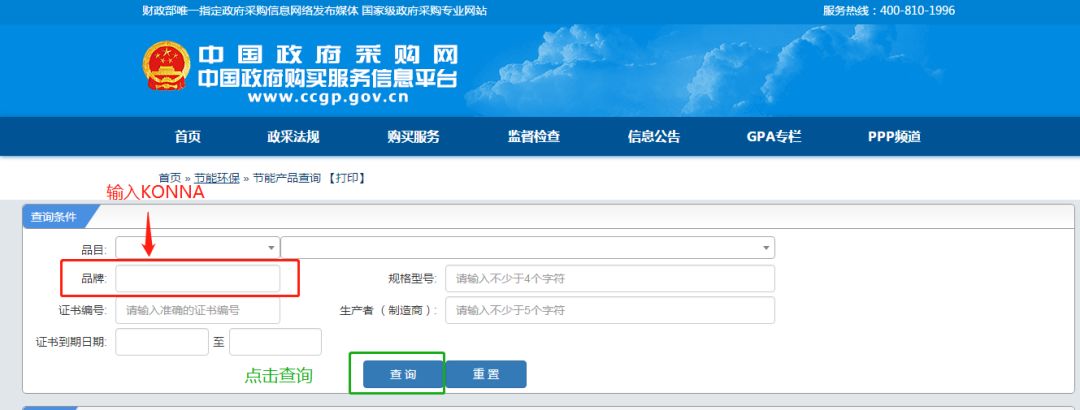Screen dimensions: 1080x410
Task: Open the 证书到期日期 end date field
Action: point(276,342)
